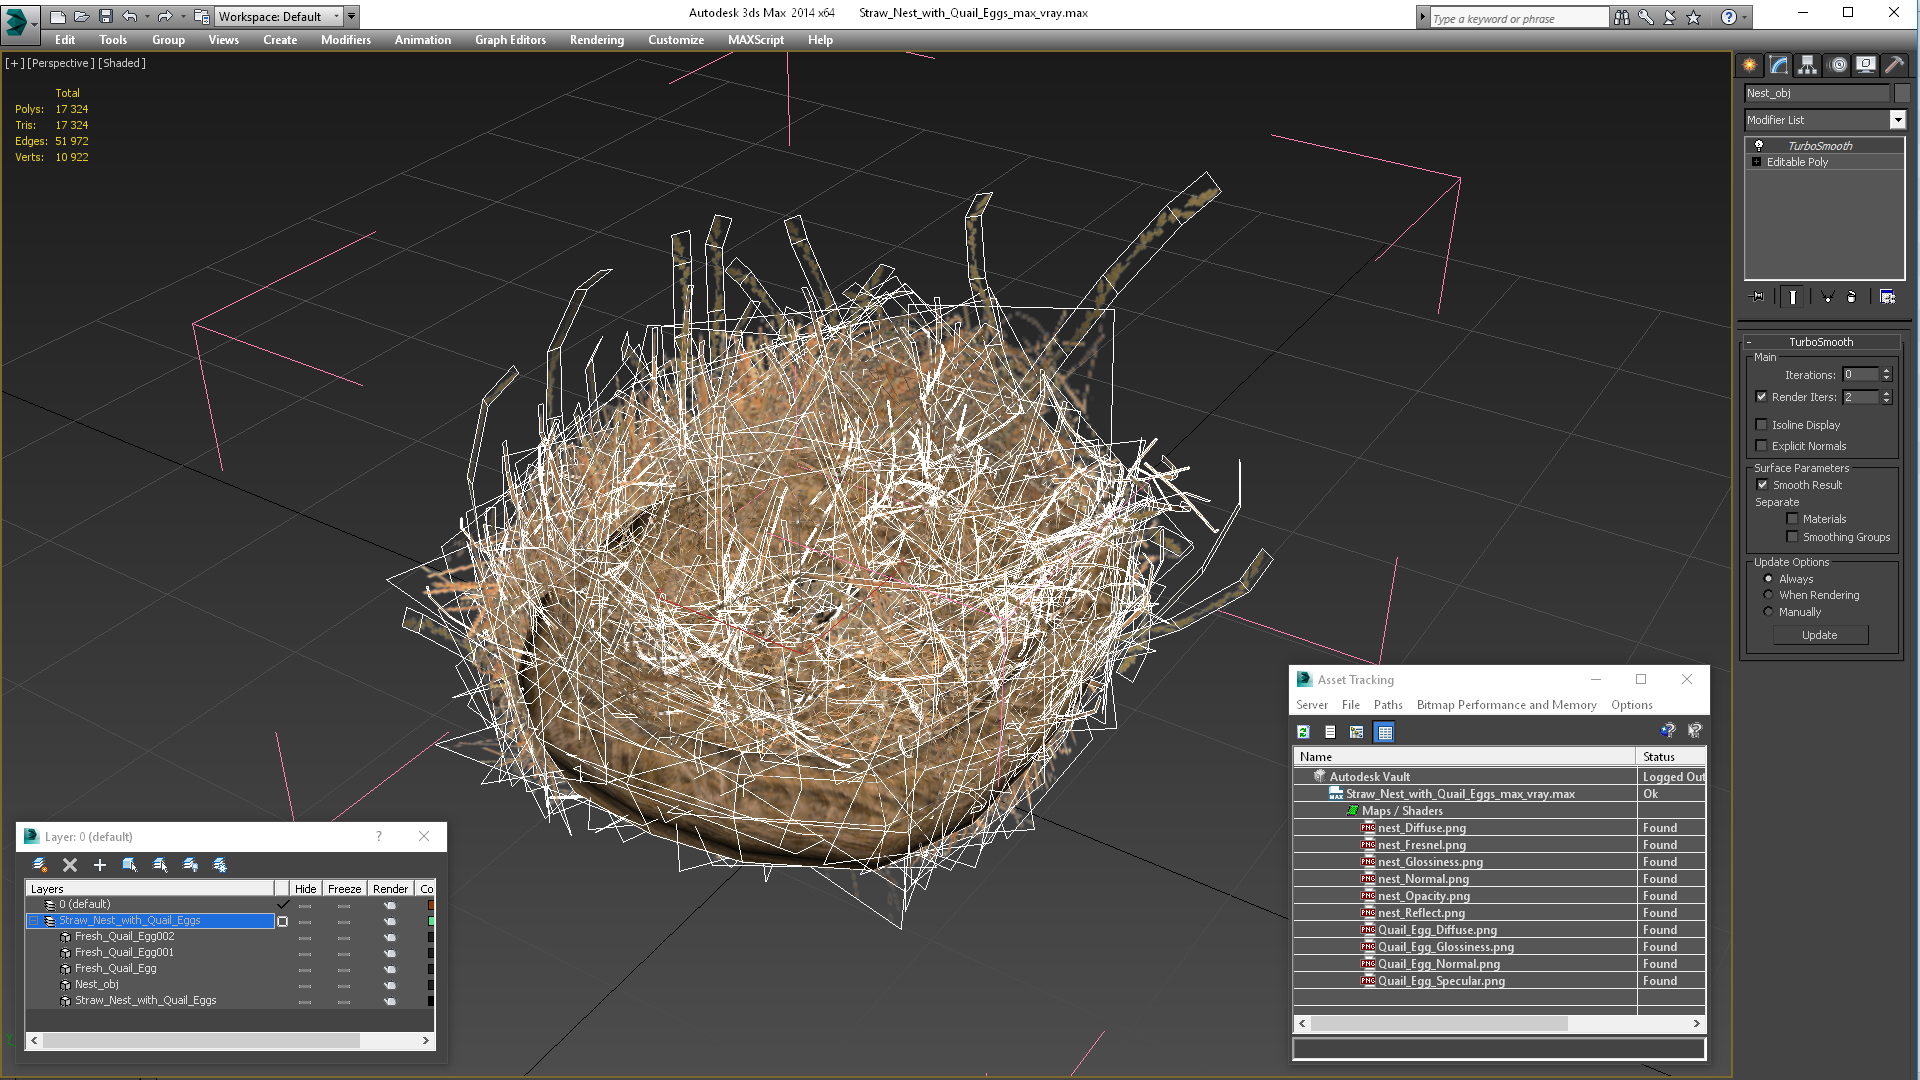The width and height of the screenshot is (1920, 1080).
Task: Open Paths menu in Asset Tracking
Action: (1387, 705)
